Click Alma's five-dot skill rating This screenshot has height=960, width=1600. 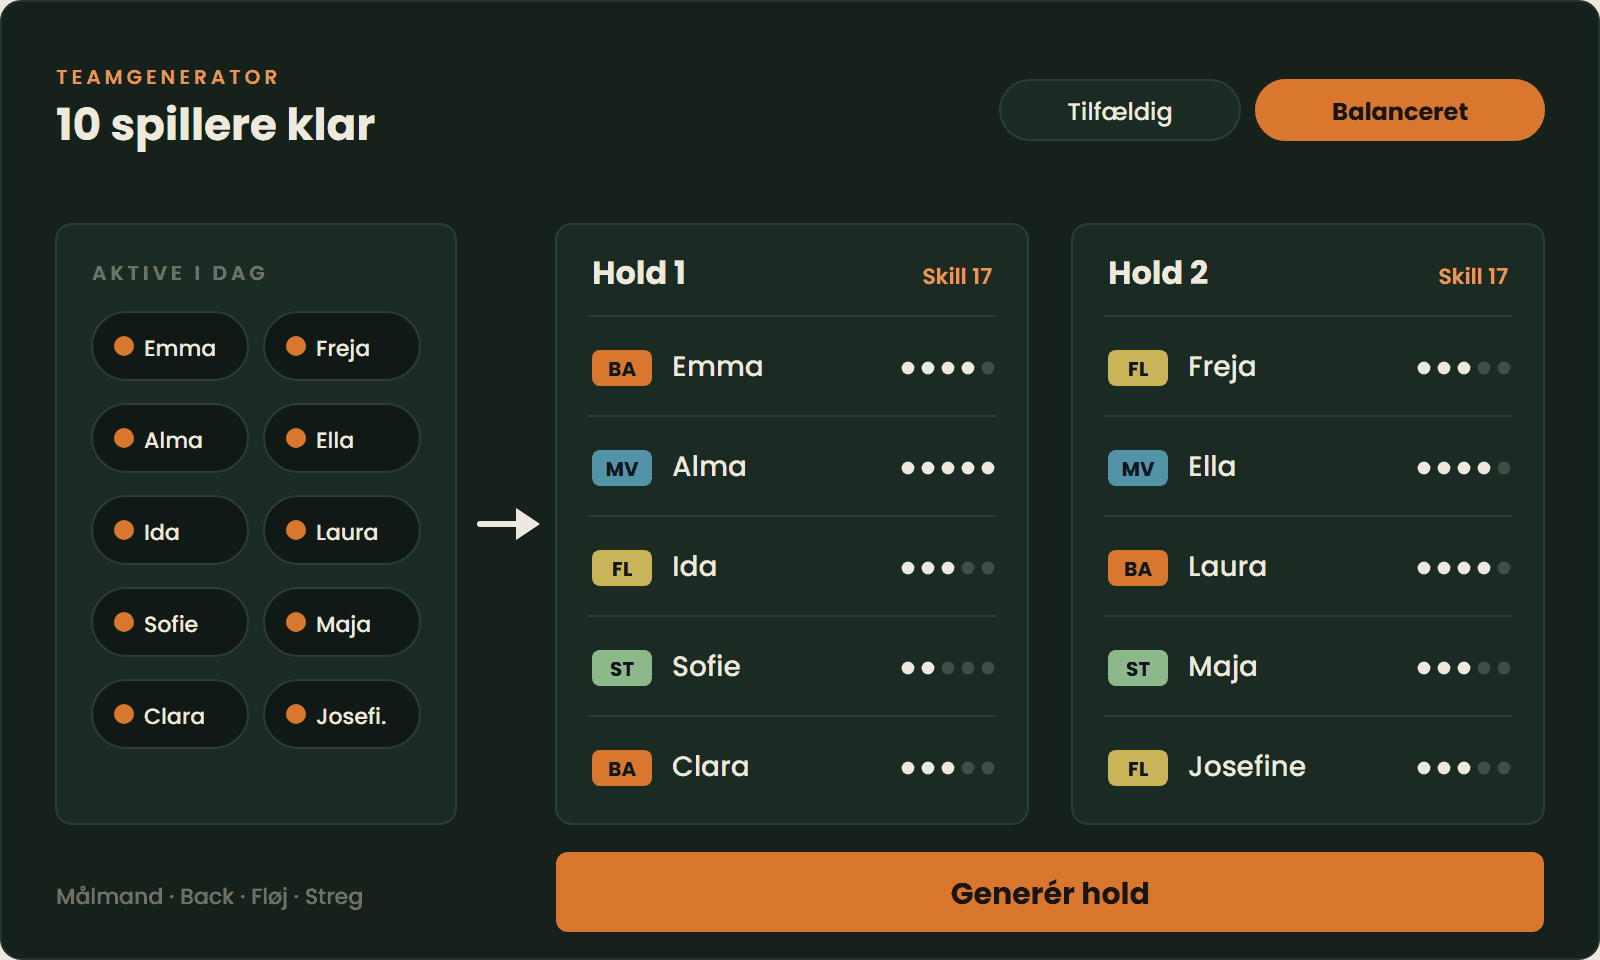click(948, 468)
